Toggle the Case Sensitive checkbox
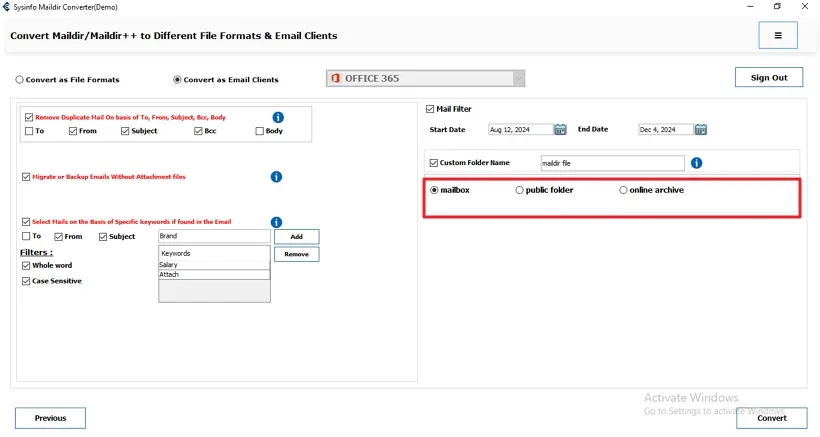 (x=26, y=281)
